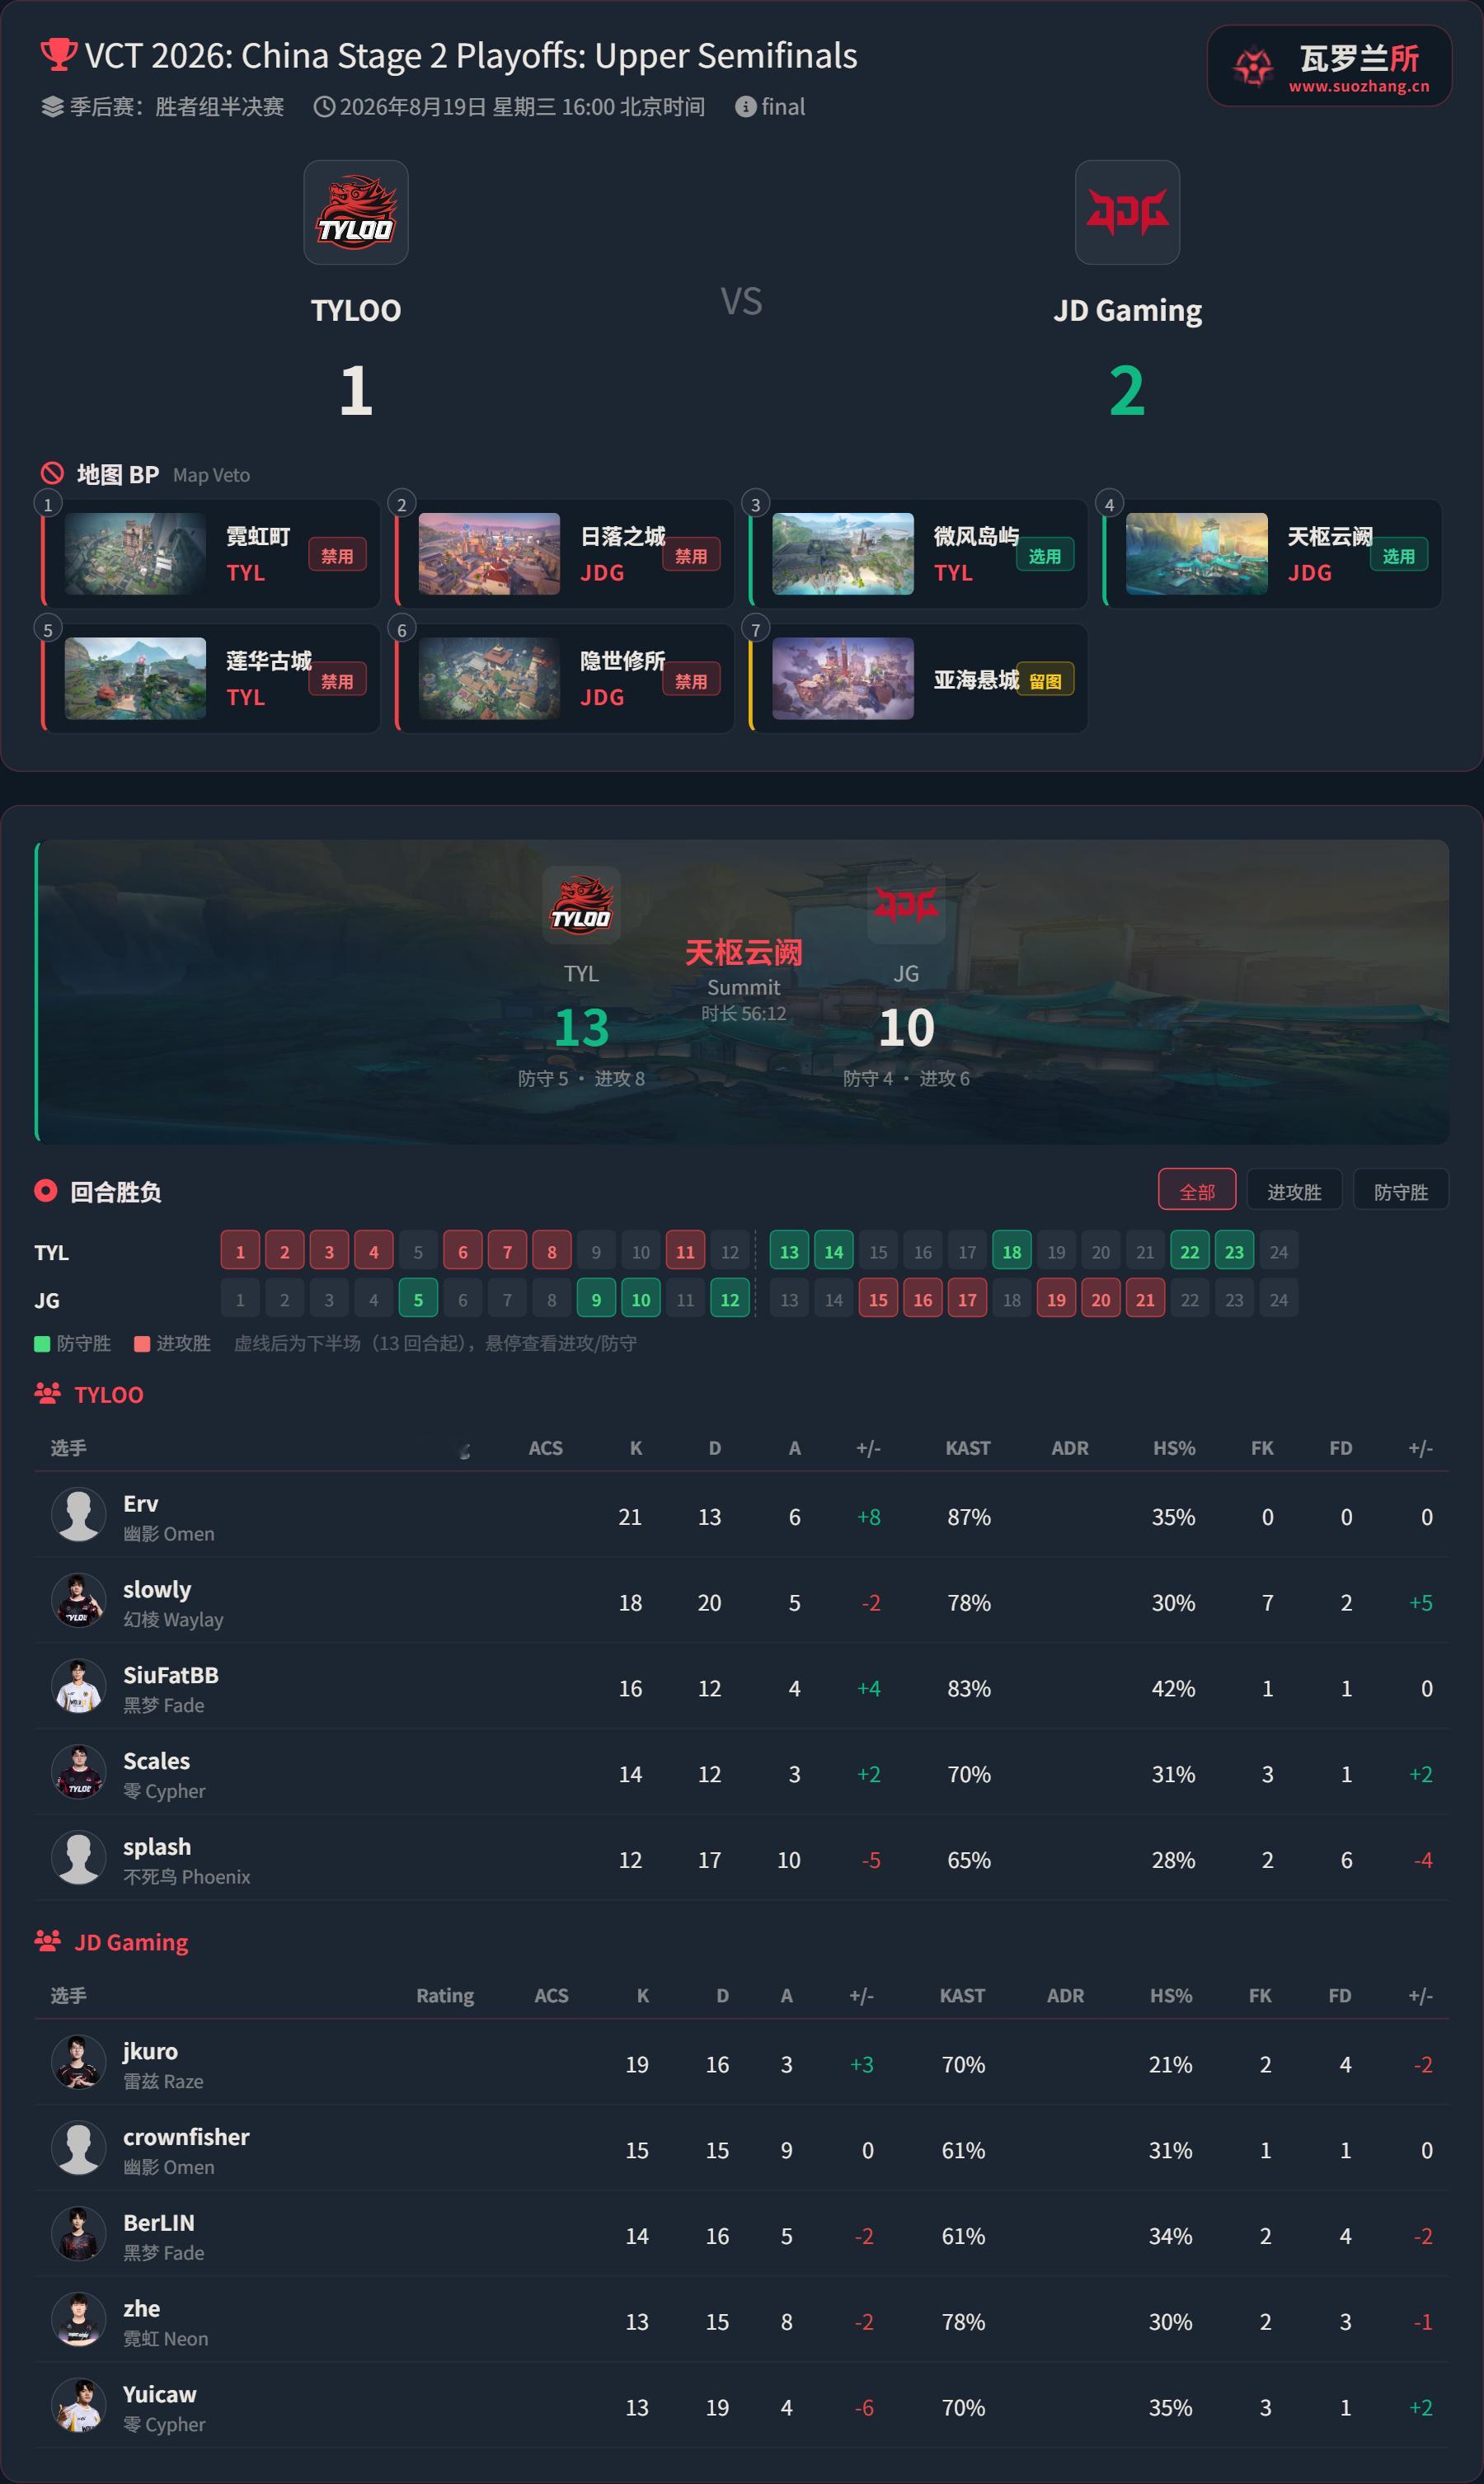Open the 微风岛屿 map thumbnail
This screenshot has height=2484, width=1484.
click(843, 554)
